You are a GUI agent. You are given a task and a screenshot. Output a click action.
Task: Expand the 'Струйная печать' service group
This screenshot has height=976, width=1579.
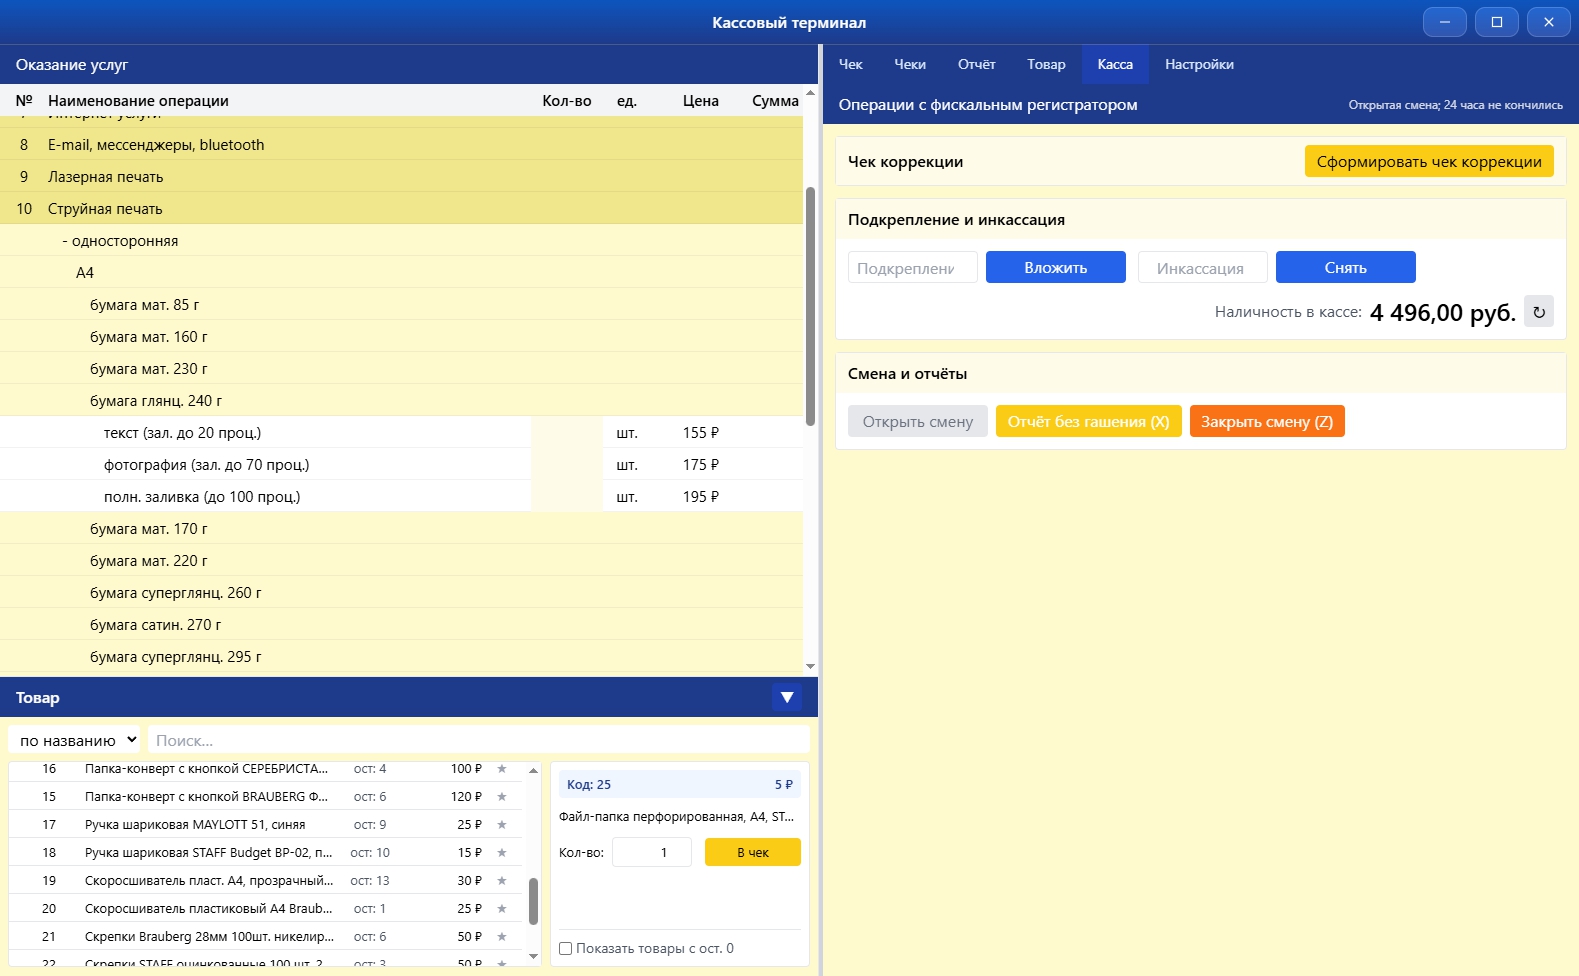tap(401, 208)
